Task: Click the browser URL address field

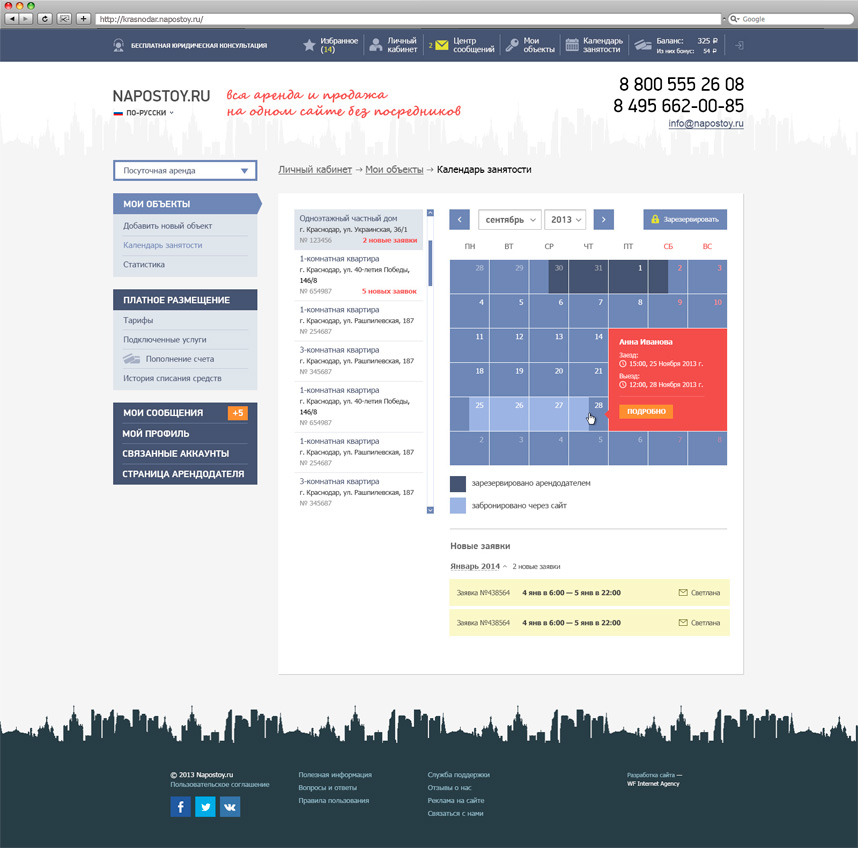Action: click(x=408, y=19)
